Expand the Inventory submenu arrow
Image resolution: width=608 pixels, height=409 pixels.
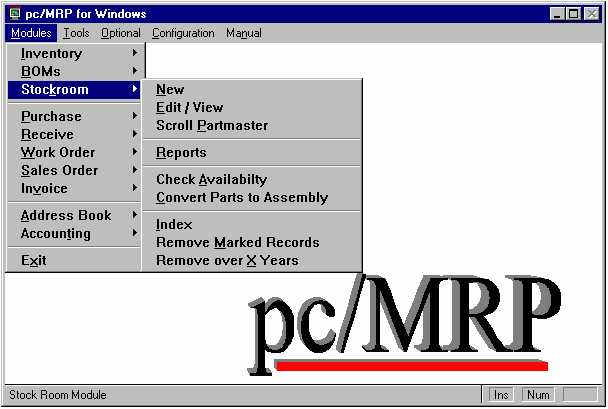click(135, 52)
